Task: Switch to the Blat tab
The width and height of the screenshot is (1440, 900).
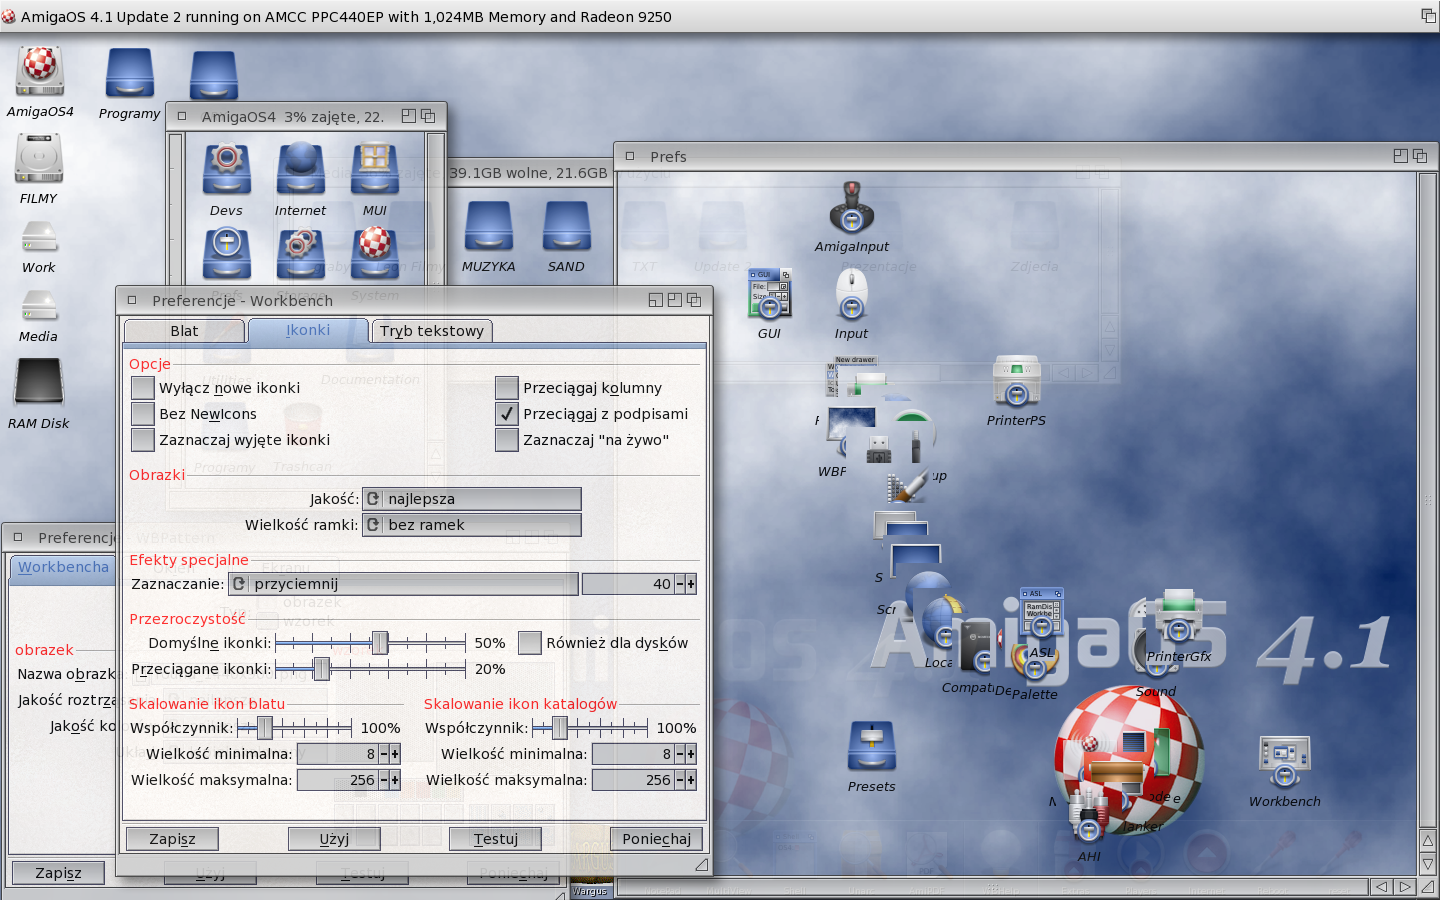Action: (184, 331)
